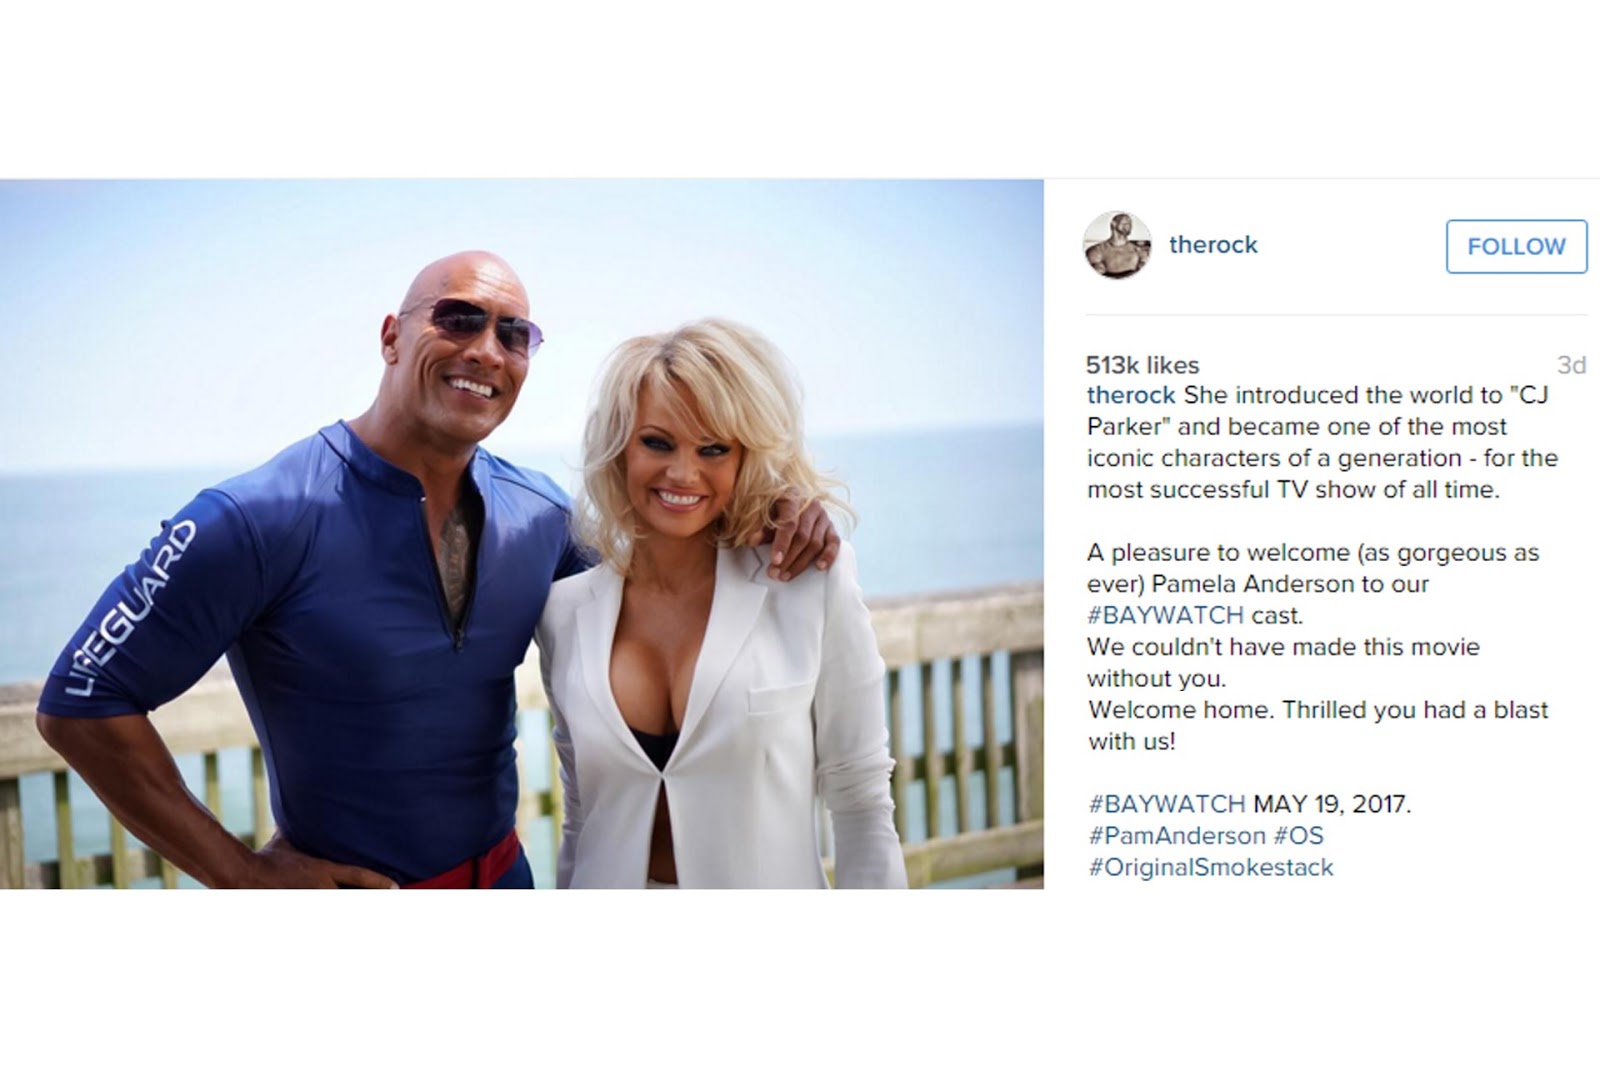Click the 513k likes count
1600x1067 pixels.
(x=1143, y=365)
